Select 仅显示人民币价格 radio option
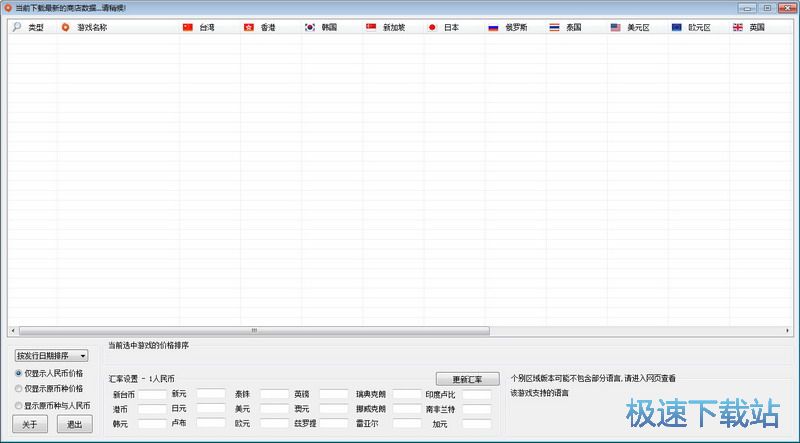 point(19,372)
